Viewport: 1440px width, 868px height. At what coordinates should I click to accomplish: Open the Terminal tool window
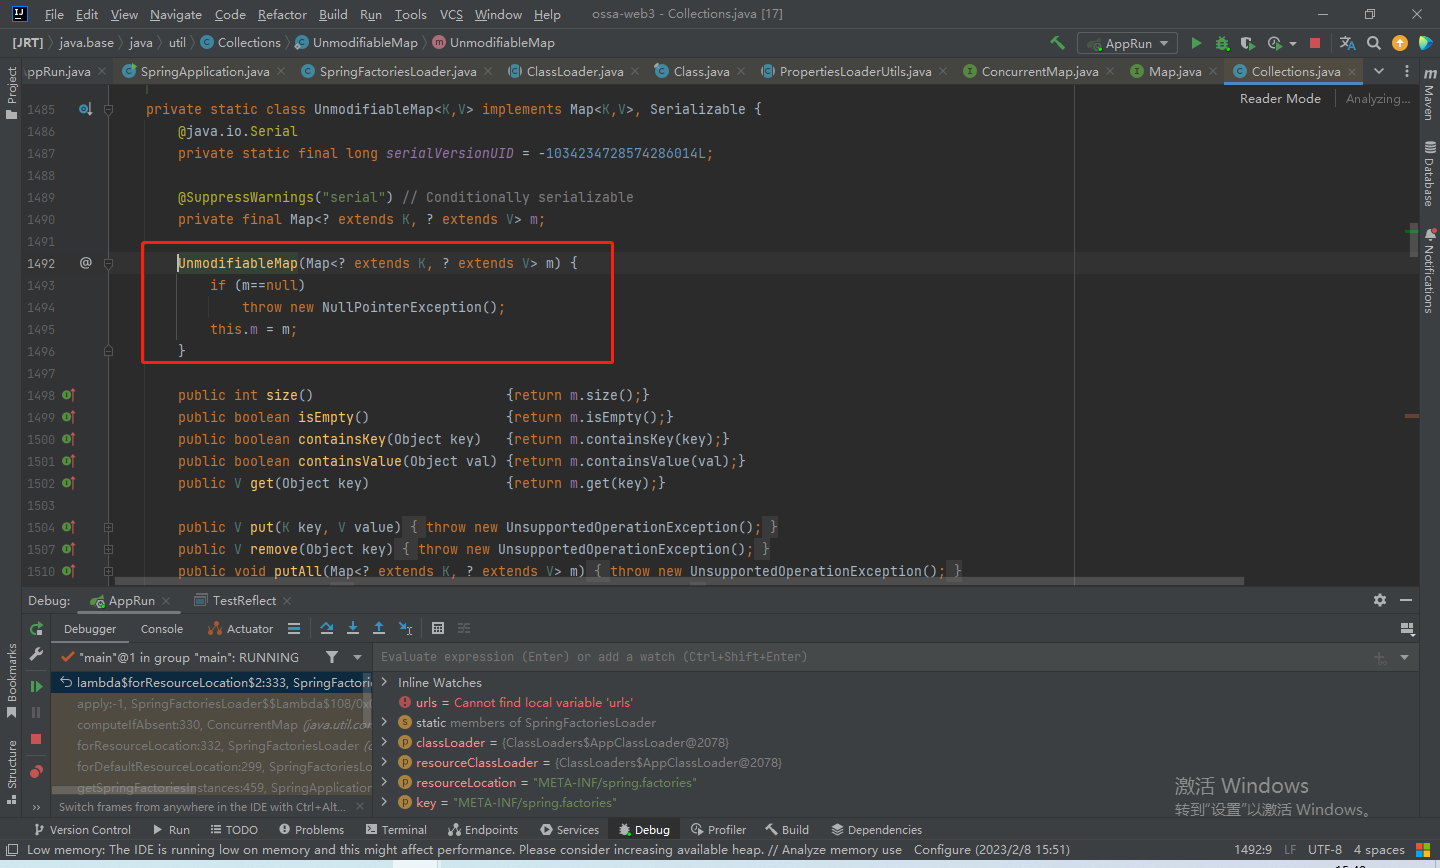(x=396, y=829)
